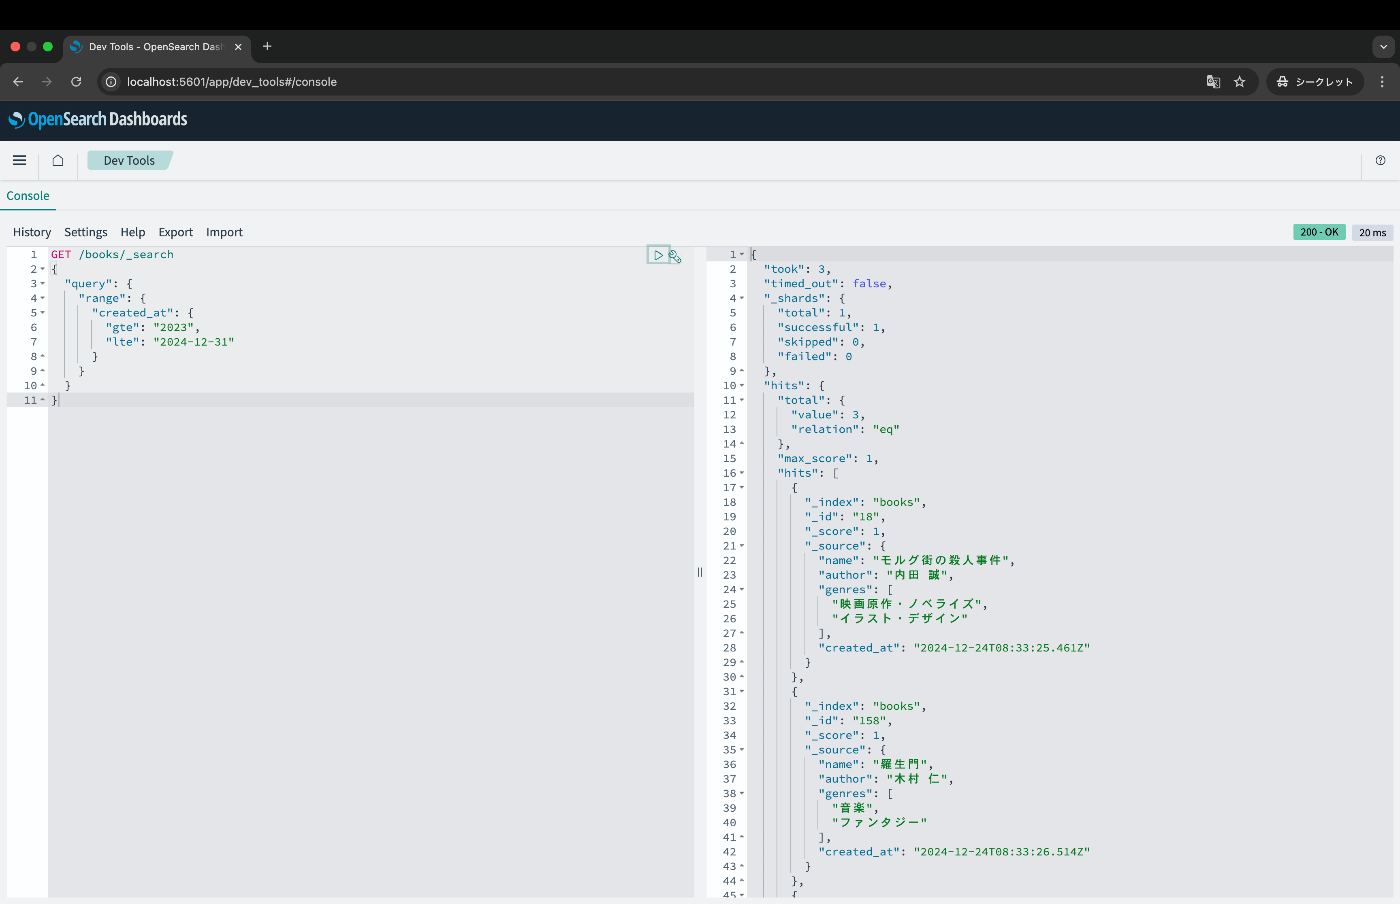Click the panel resize divider handle
This screenshot has height=904, width=1400.
[700, 572]
